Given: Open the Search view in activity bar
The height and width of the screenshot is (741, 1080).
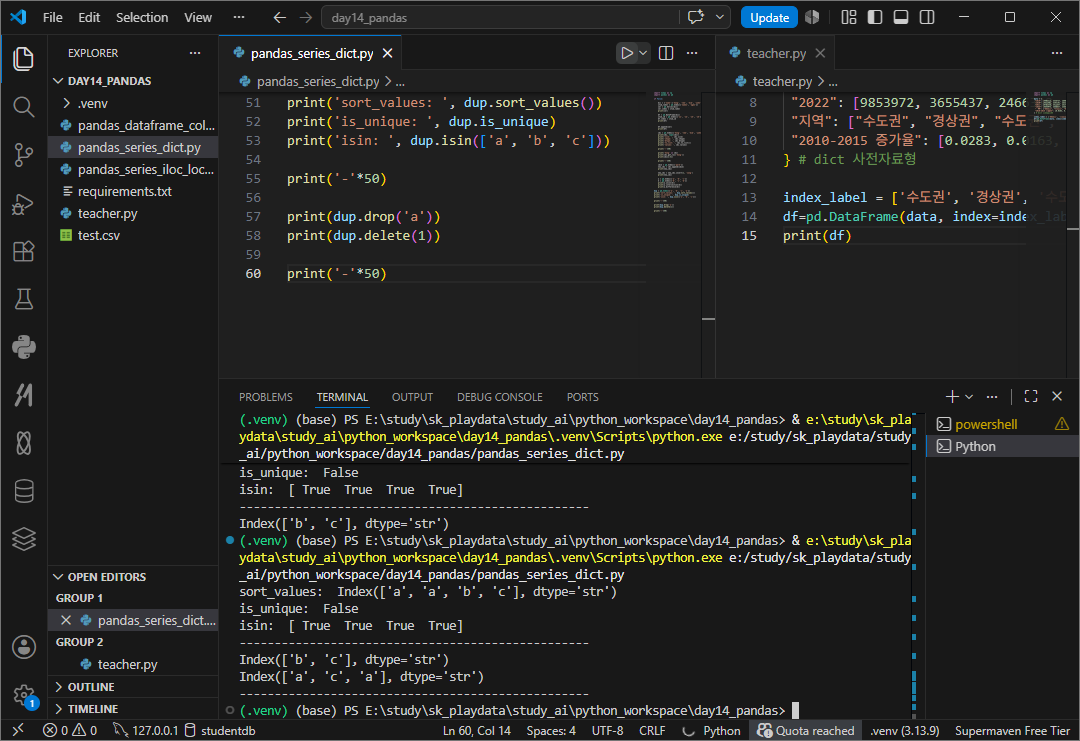Looking at the screenshot, I should pyautogui.click(x=23, y=107).
